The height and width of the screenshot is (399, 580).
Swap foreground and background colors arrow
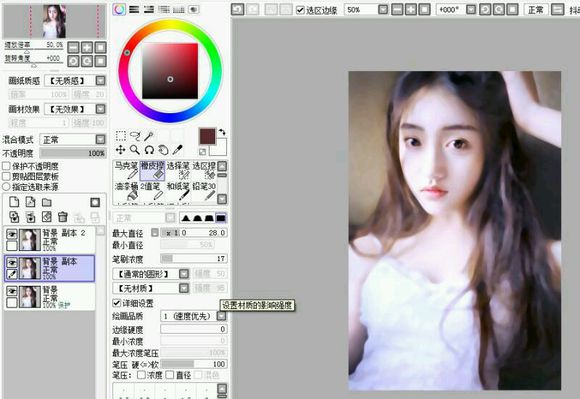click(x=222, y=132)
